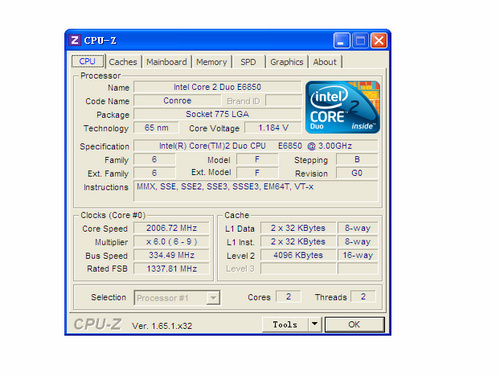500x375 pixels.
Task: Select the SPD tab
Action: coord(248,62)
